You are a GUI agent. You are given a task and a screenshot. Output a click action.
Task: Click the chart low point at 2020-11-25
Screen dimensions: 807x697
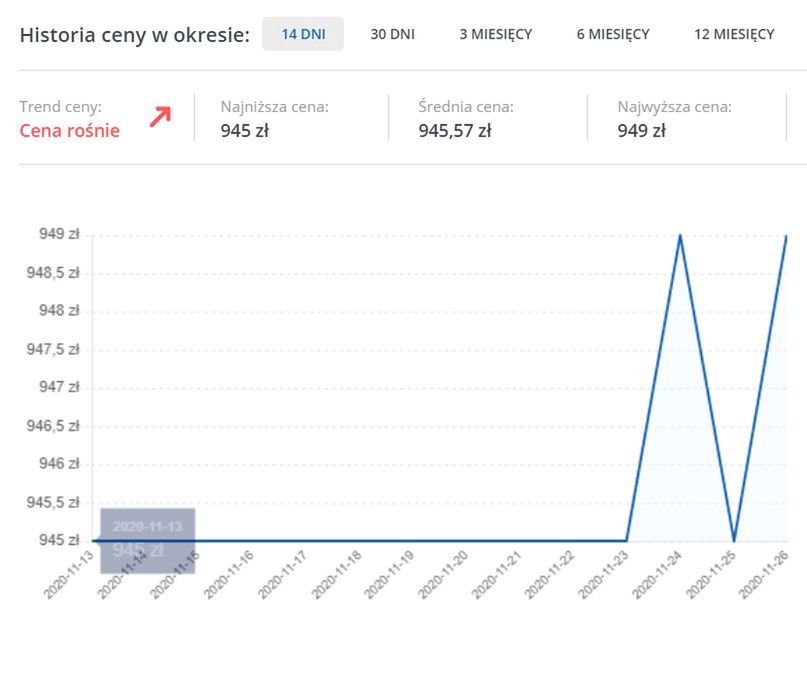click(x=734, y=541)
